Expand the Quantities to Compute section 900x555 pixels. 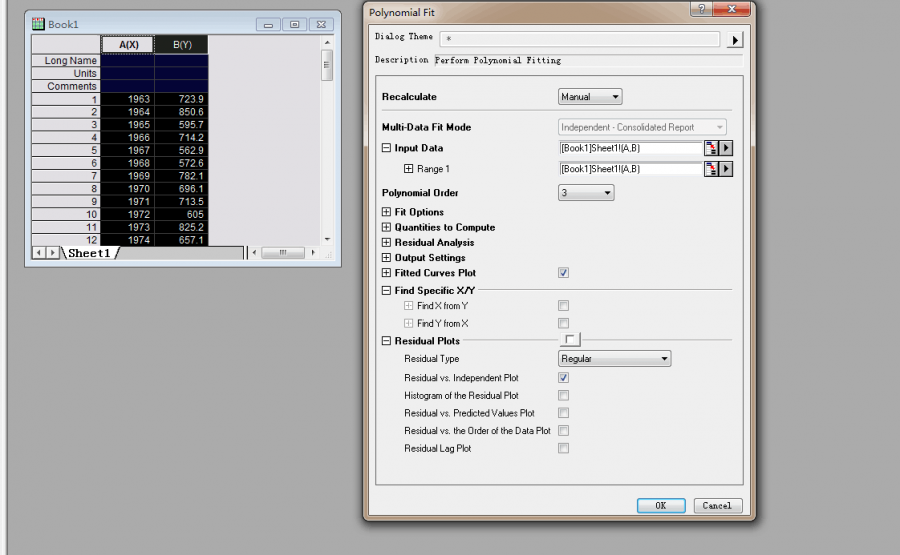coord(386,227)
